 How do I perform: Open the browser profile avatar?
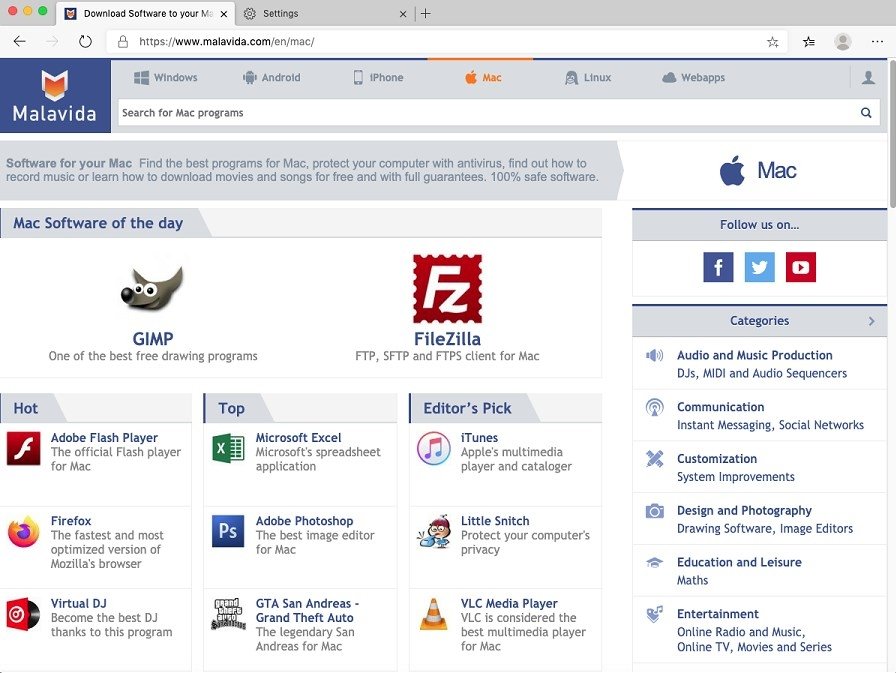click(x=843, y=41)
